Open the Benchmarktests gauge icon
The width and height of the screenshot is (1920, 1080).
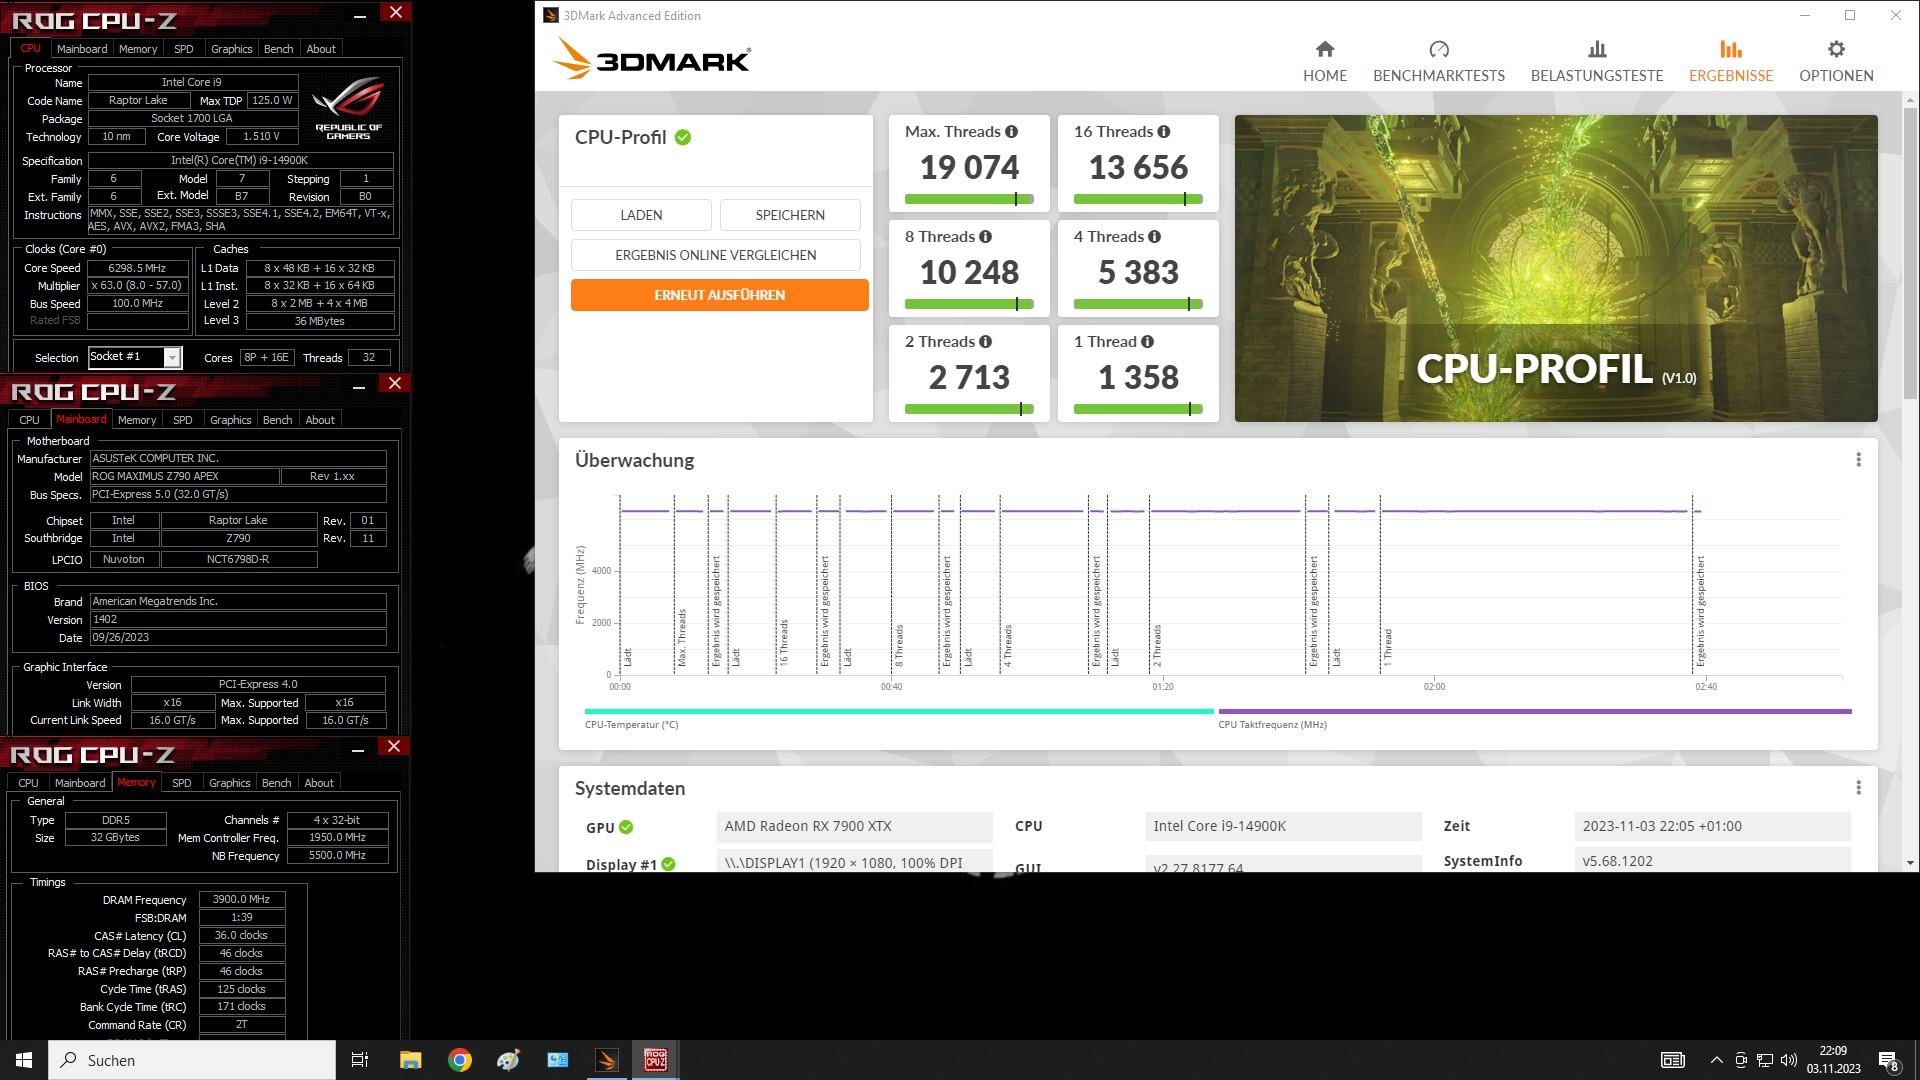(x=1438, y=49)
